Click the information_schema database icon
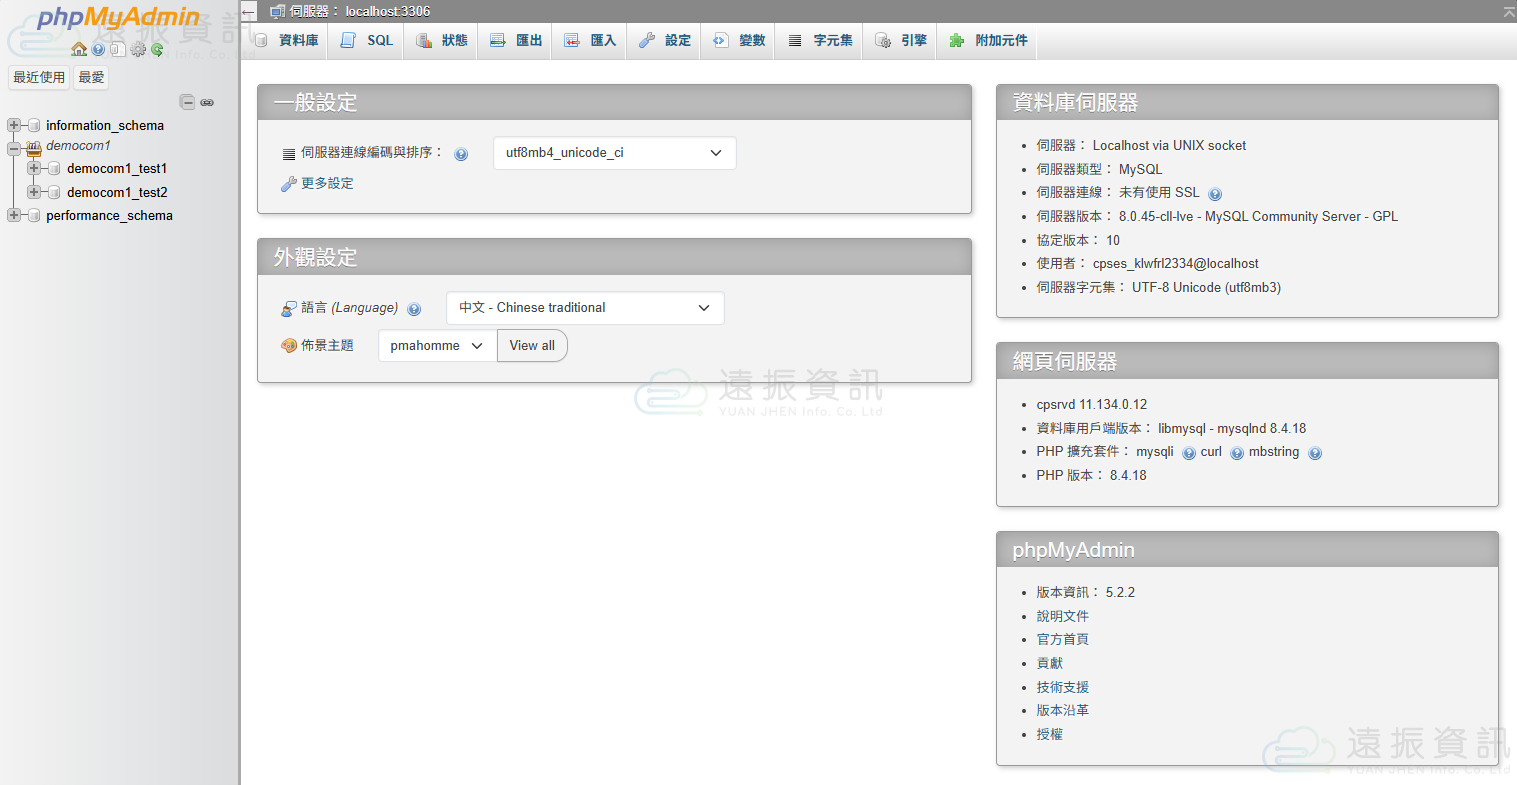 tap(34, 126)
